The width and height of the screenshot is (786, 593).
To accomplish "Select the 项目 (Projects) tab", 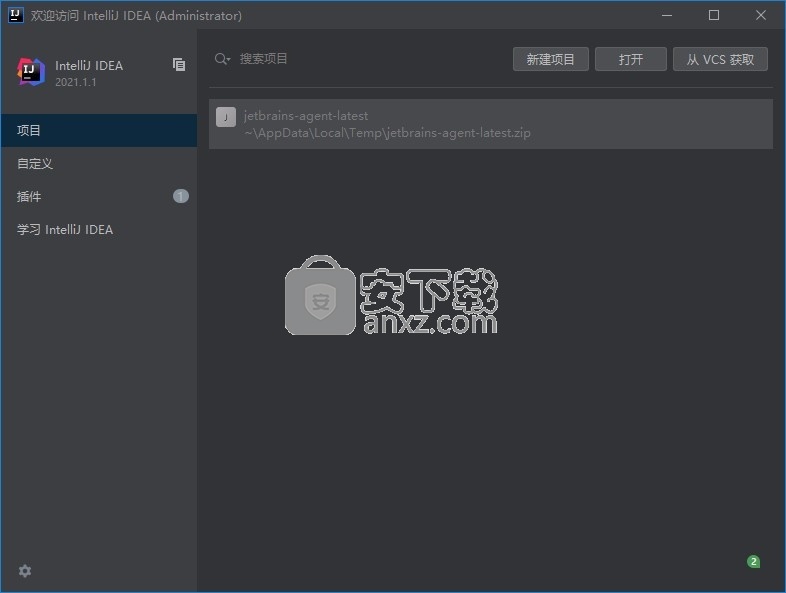I will [99, 130].
